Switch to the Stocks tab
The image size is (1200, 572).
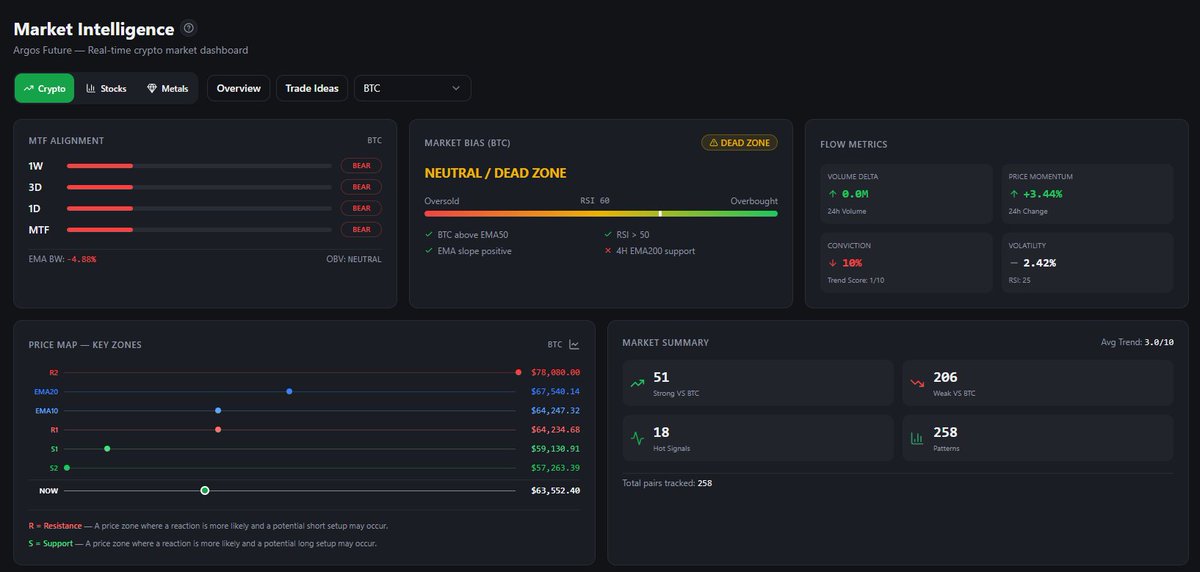106,88
